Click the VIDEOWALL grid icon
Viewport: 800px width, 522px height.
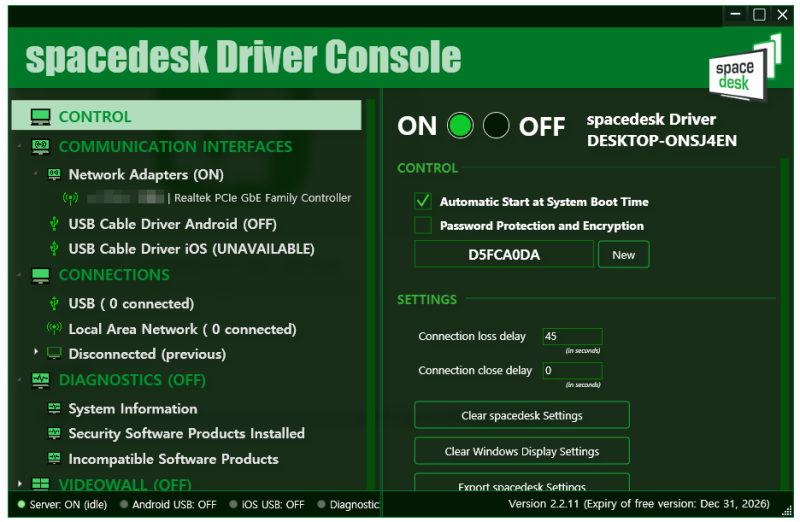(x=40, y=483)
